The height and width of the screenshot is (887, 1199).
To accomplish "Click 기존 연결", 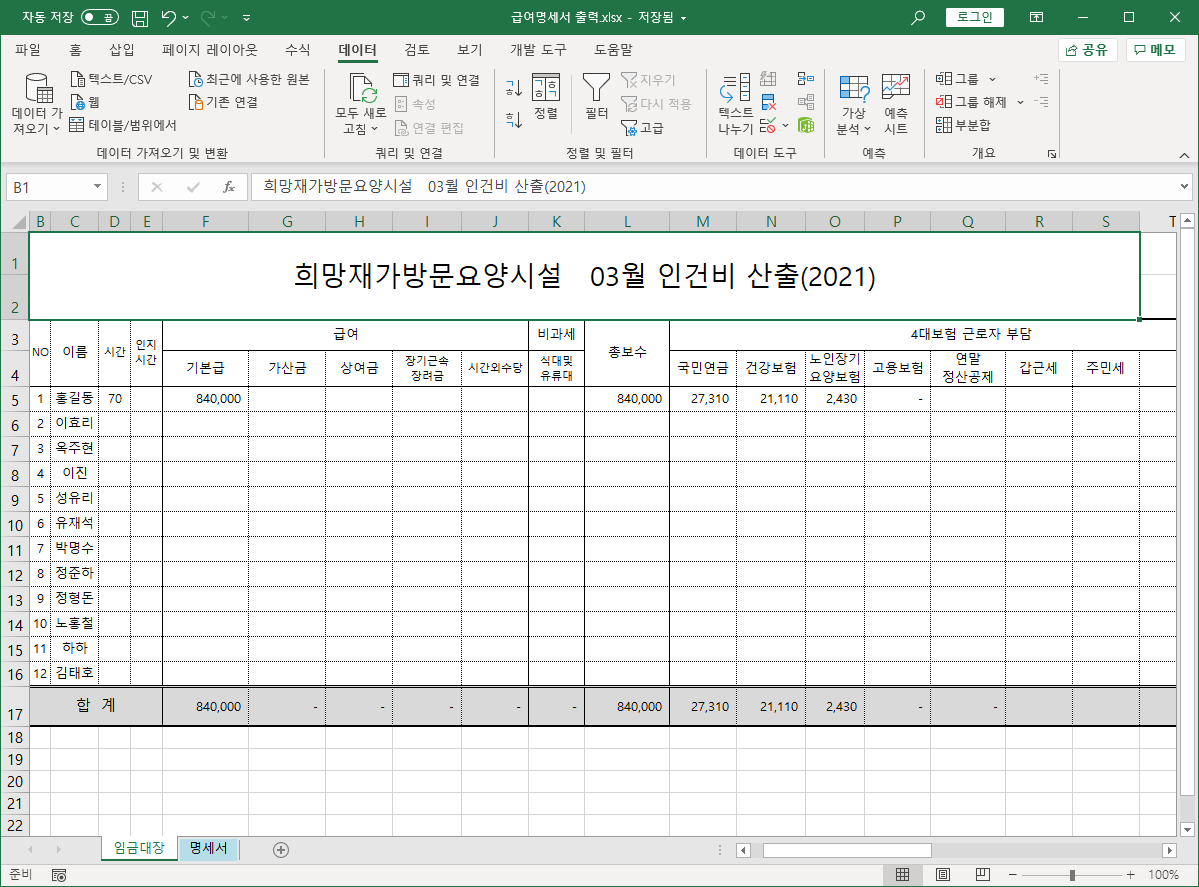I will (x=223, y=102).
